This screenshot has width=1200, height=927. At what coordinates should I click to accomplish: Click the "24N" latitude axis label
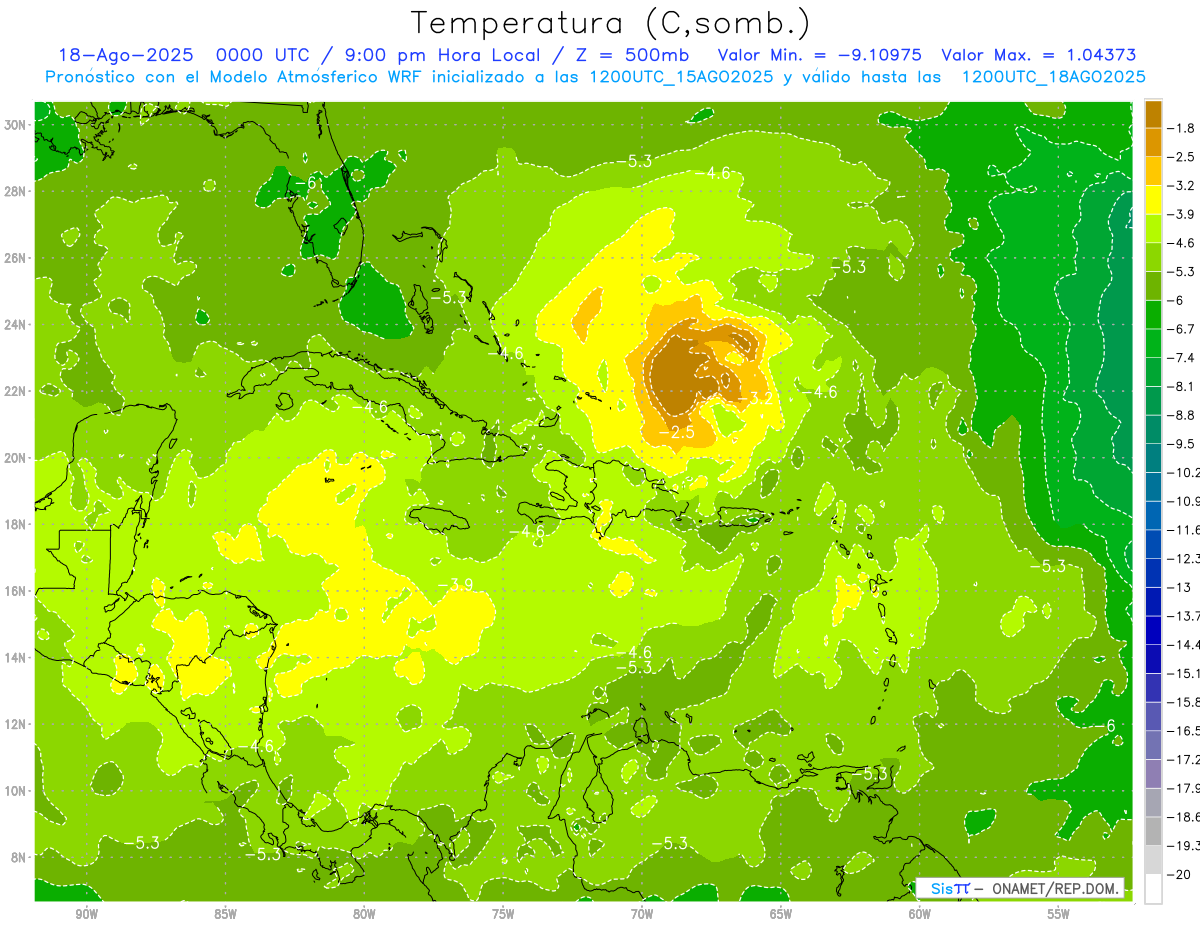tap(15, 324)
